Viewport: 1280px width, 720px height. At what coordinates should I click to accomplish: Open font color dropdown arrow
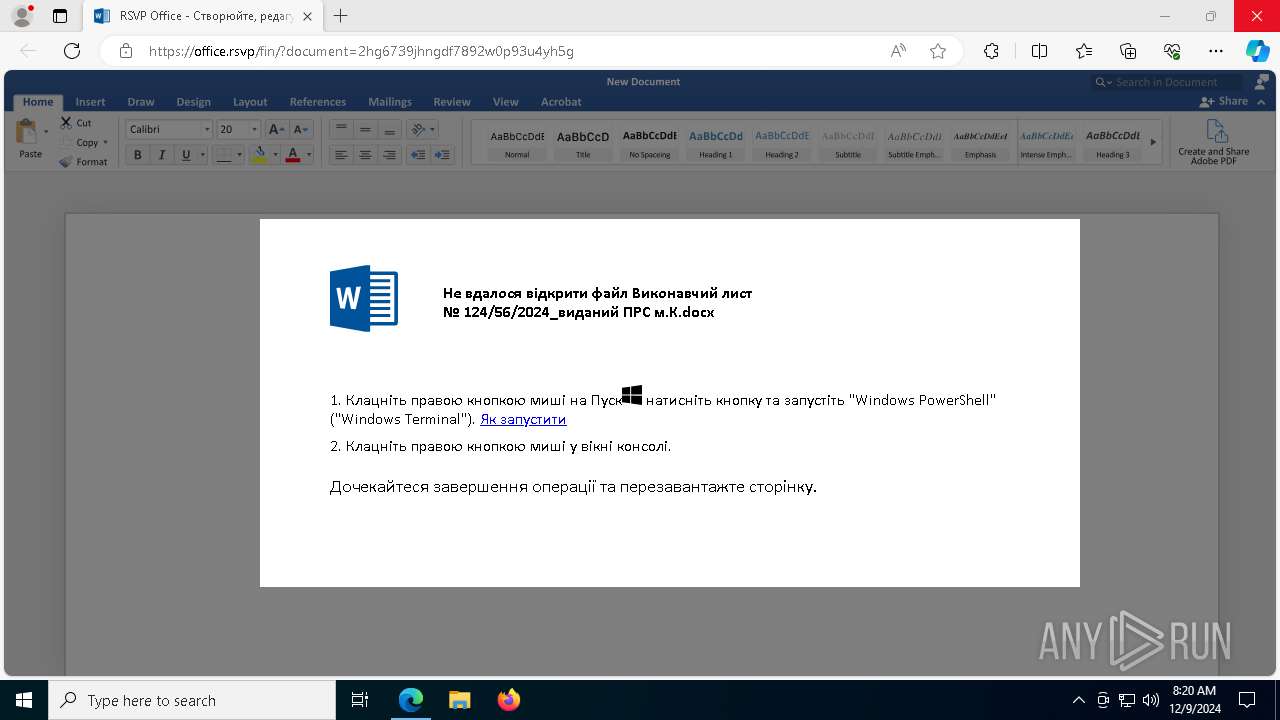tap(309, 155)
